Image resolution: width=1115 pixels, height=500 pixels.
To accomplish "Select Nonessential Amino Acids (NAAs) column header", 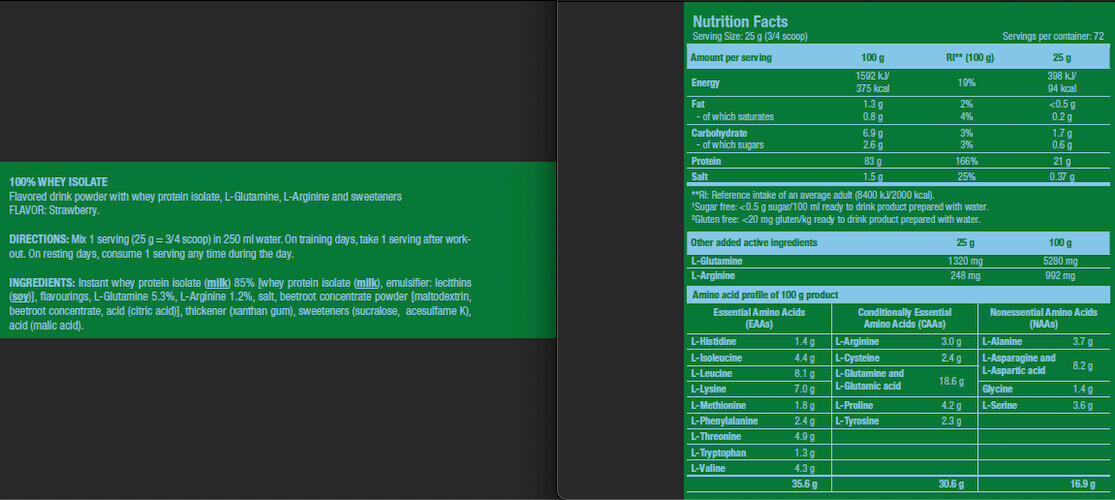I will click(x=1045, y=317).
